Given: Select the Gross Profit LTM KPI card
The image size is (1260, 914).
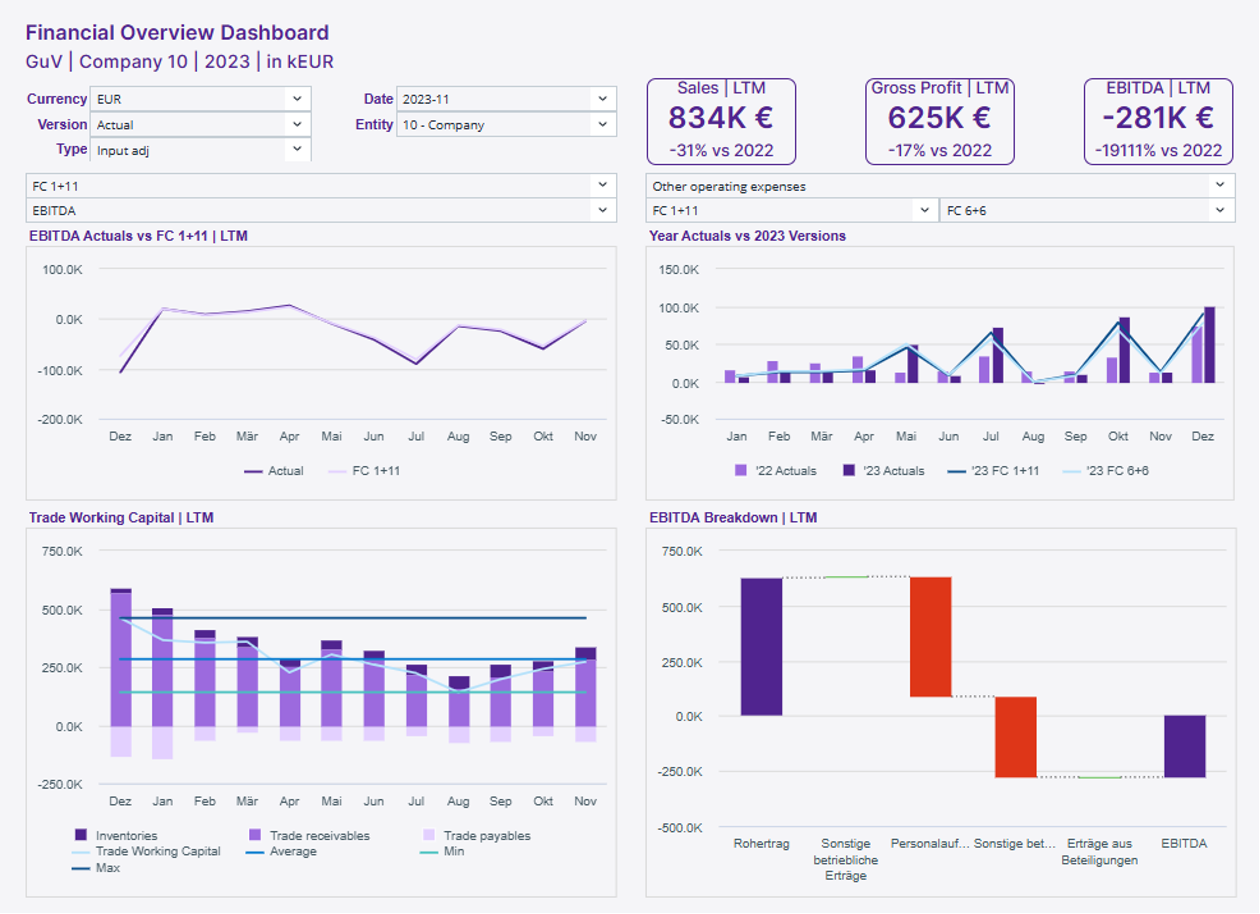Looking at the screenshot, I should pyautogui.click(x=939, y=121).
